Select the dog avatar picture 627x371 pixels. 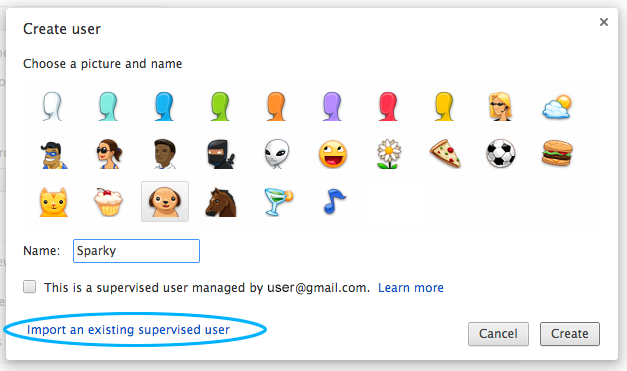pyautogui.click(x=165, y=201)
